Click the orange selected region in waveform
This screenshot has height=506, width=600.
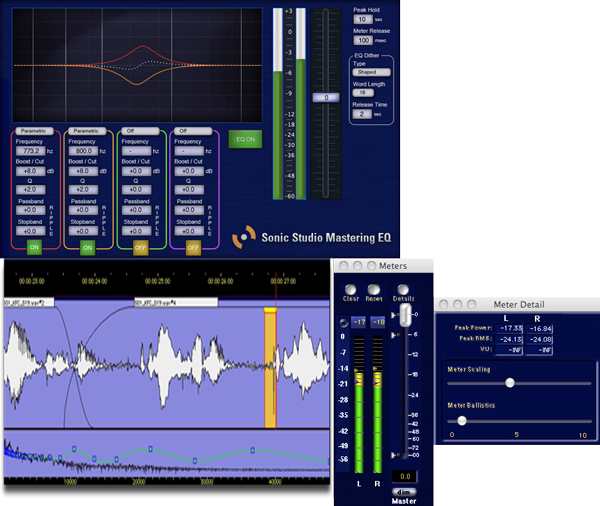[x=270, y=369]
